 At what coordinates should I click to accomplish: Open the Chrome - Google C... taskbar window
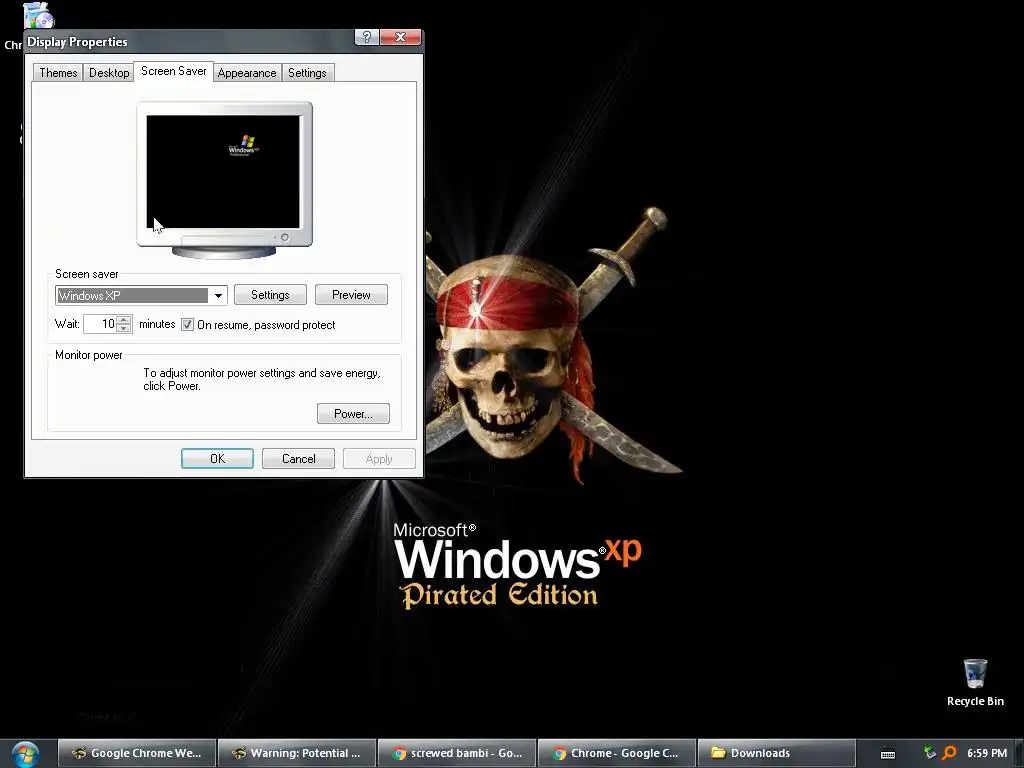(617, 753)
